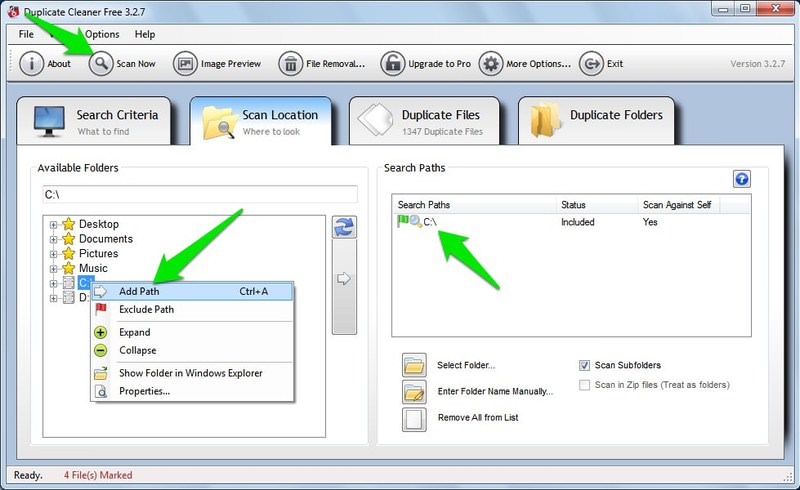Click the Status column header
The image size is (800, 490).
click(596, 205)
